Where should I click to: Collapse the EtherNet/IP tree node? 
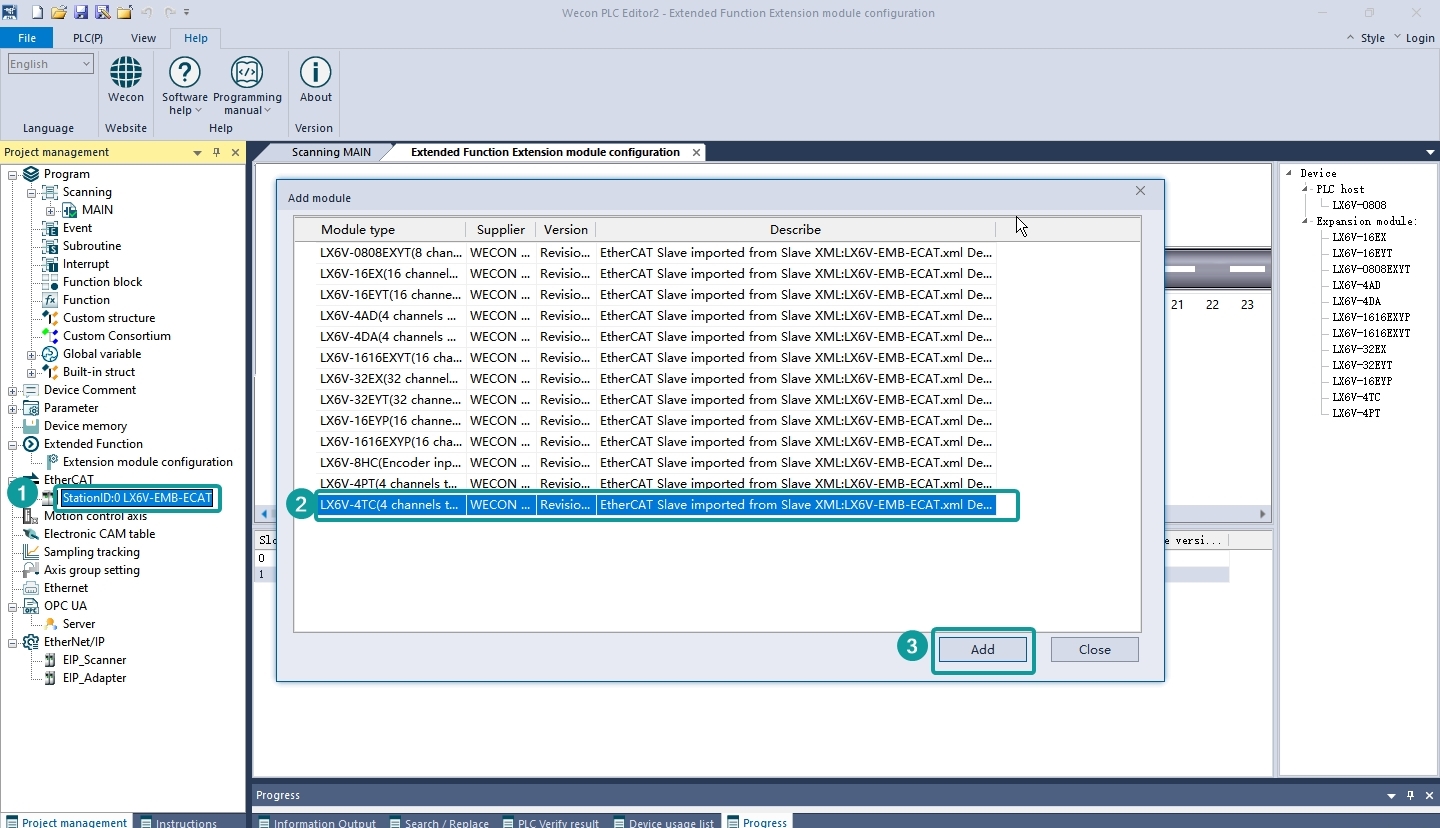tap(12, 642)
